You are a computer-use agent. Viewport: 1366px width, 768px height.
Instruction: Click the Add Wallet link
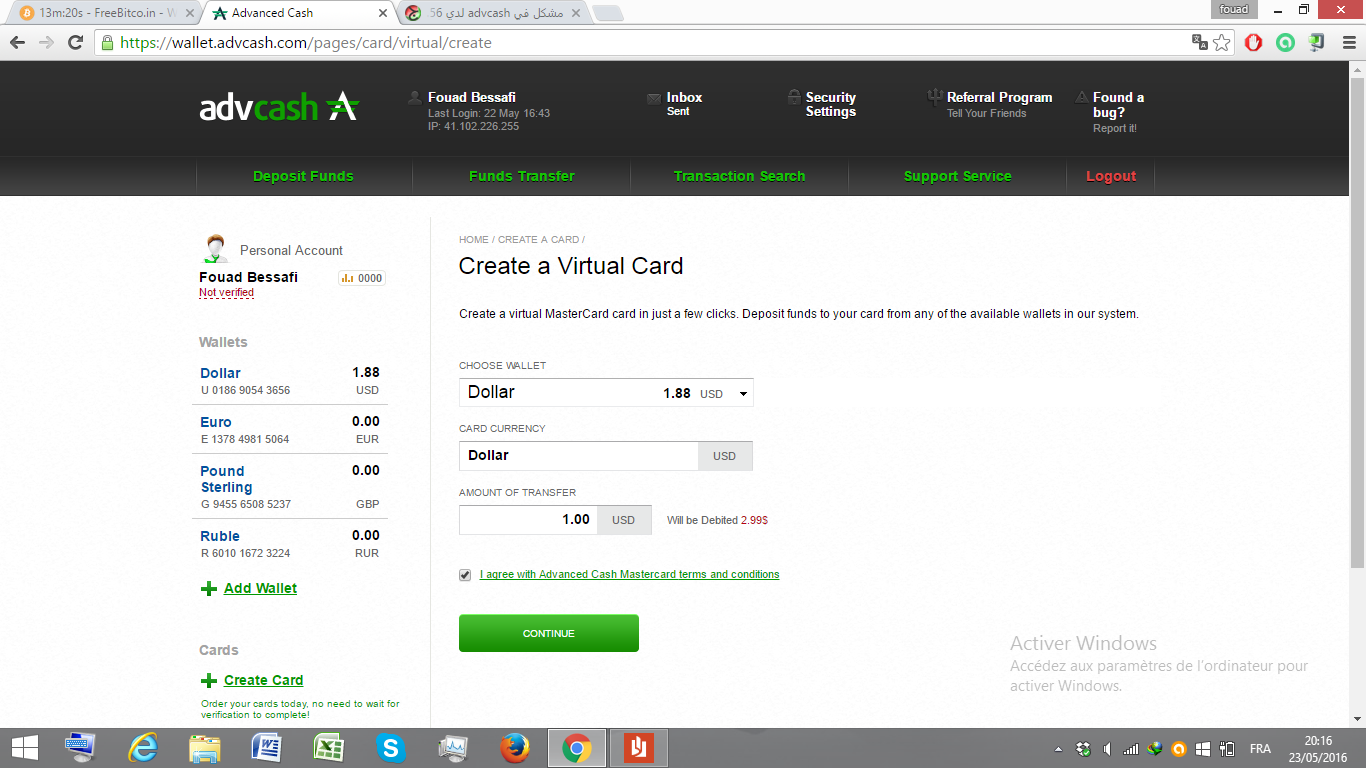pos(260,589)
